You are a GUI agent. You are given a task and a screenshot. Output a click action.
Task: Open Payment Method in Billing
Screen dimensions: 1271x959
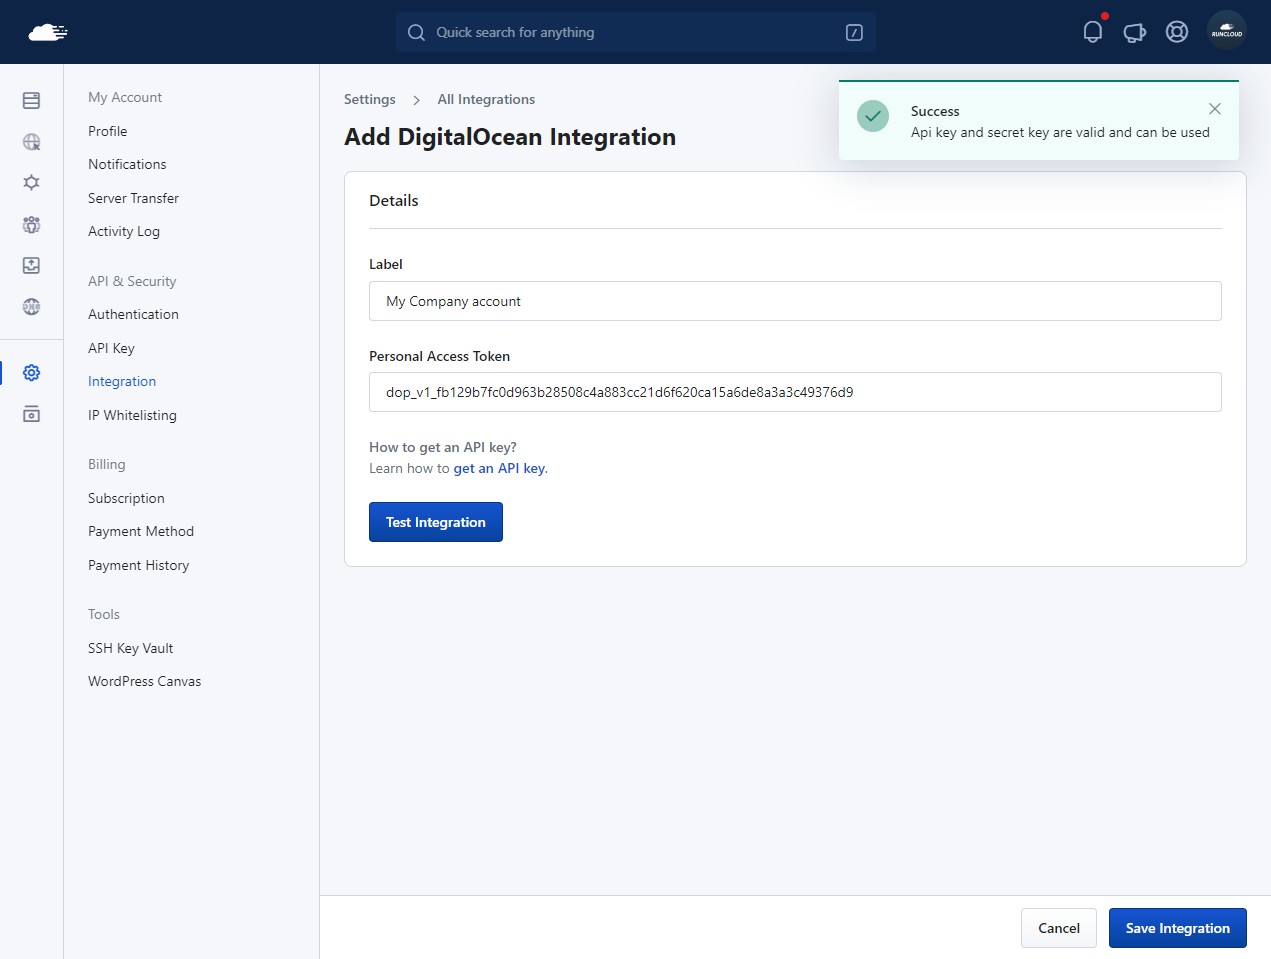141,531
